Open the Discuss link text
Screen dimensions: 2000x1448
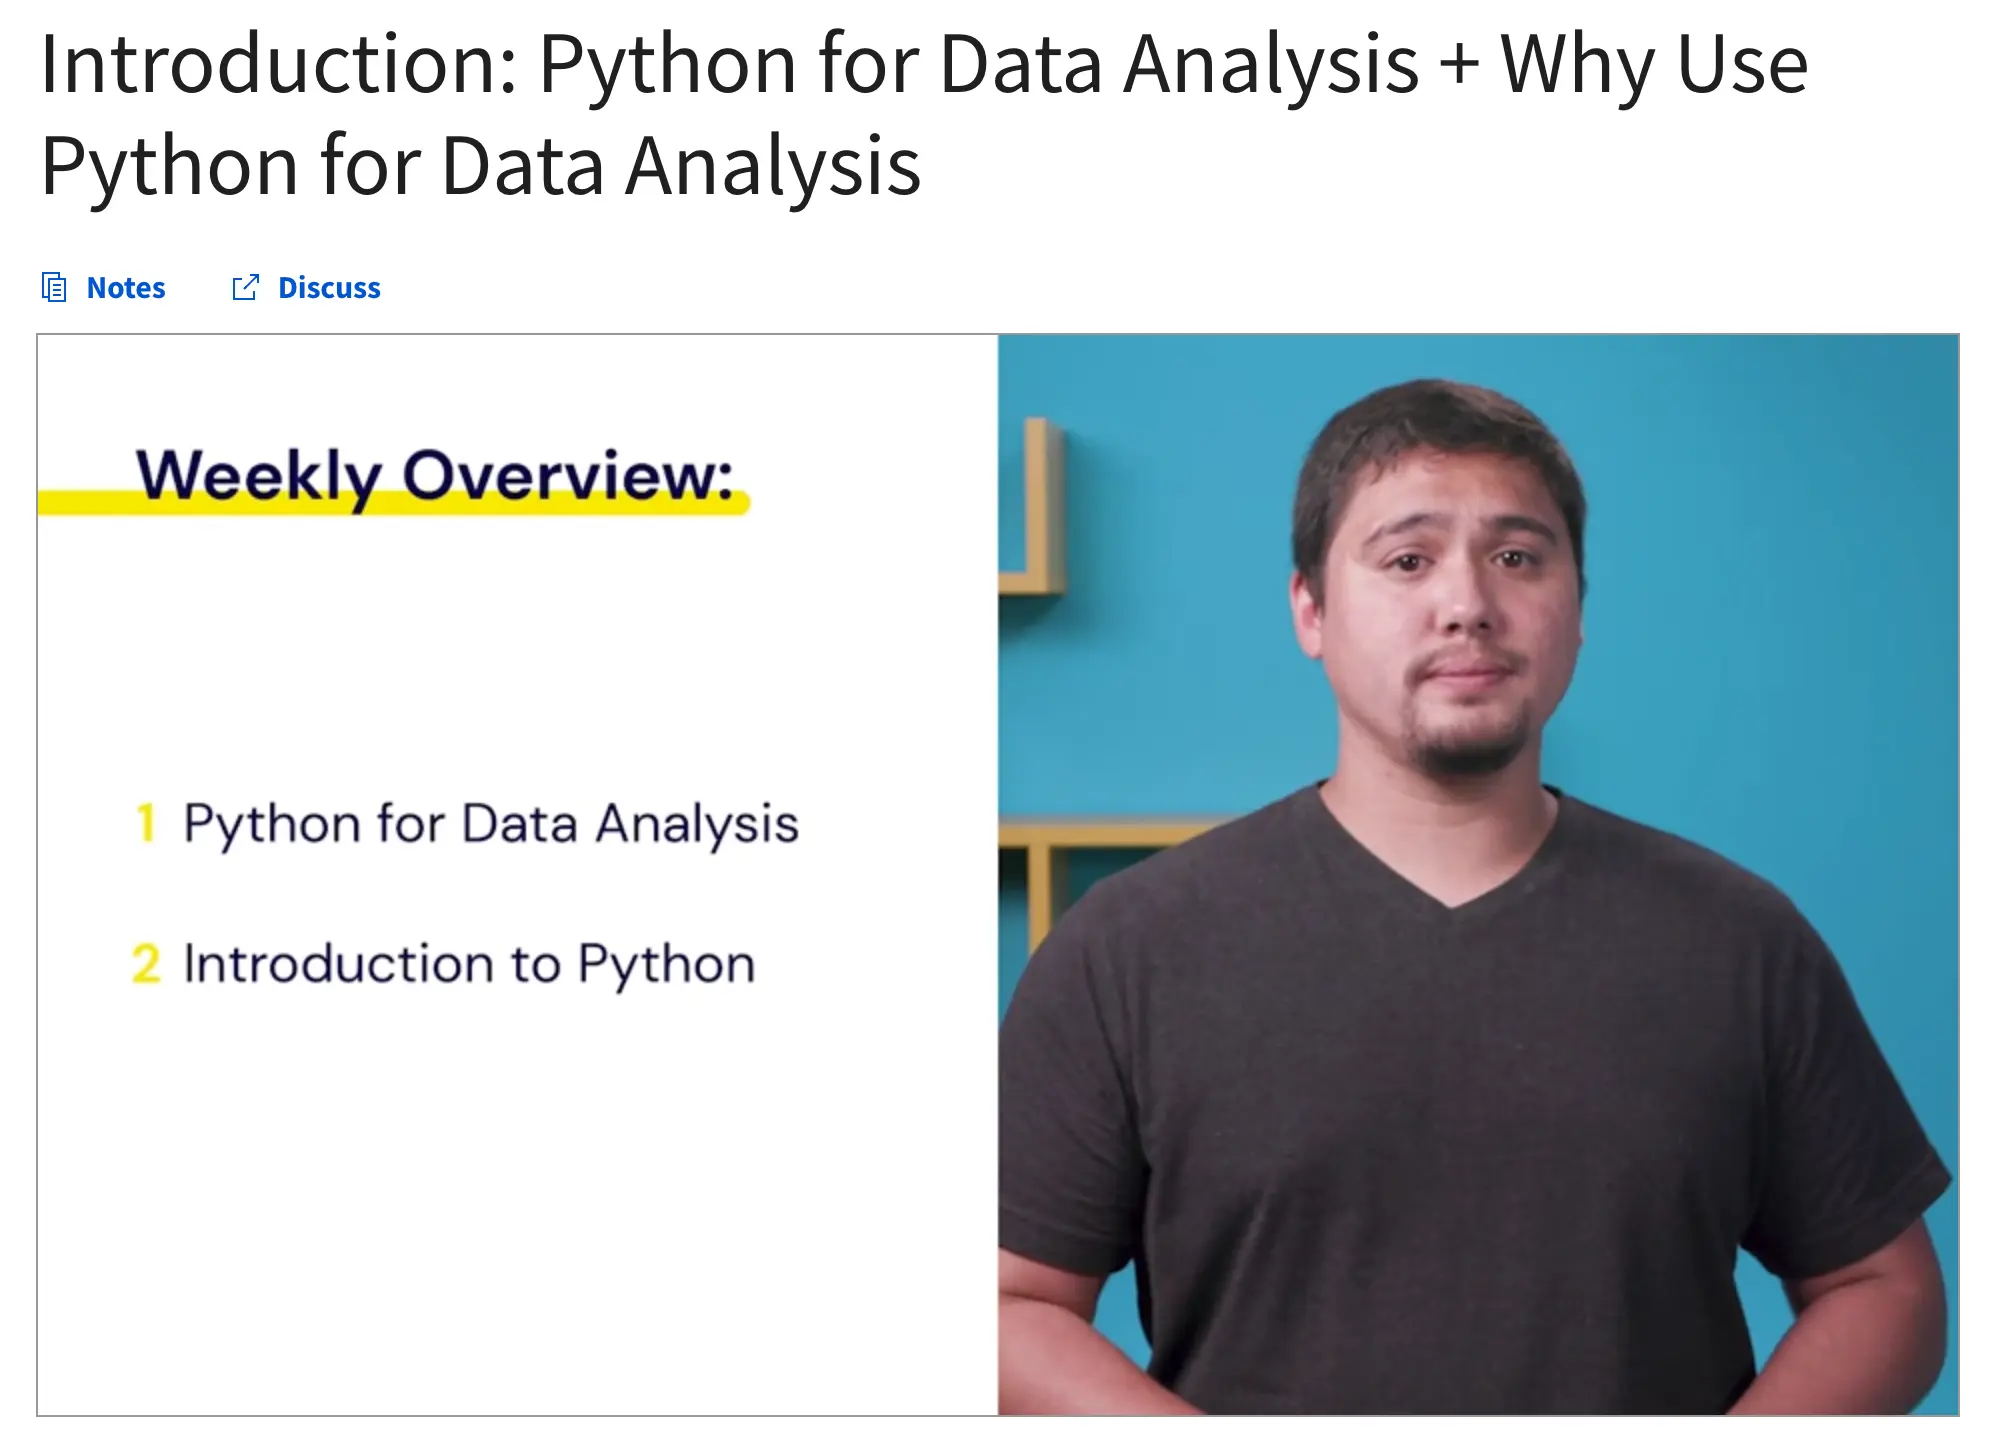[329, 288]
